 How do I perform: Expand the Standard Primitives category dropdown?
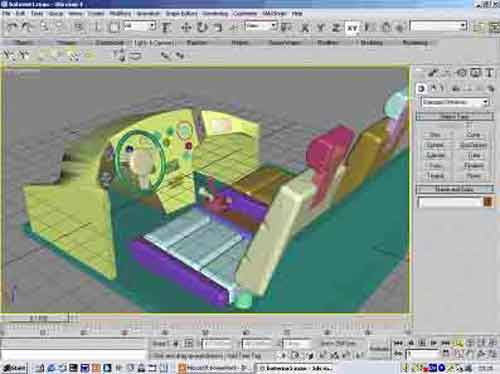point(455,102)
